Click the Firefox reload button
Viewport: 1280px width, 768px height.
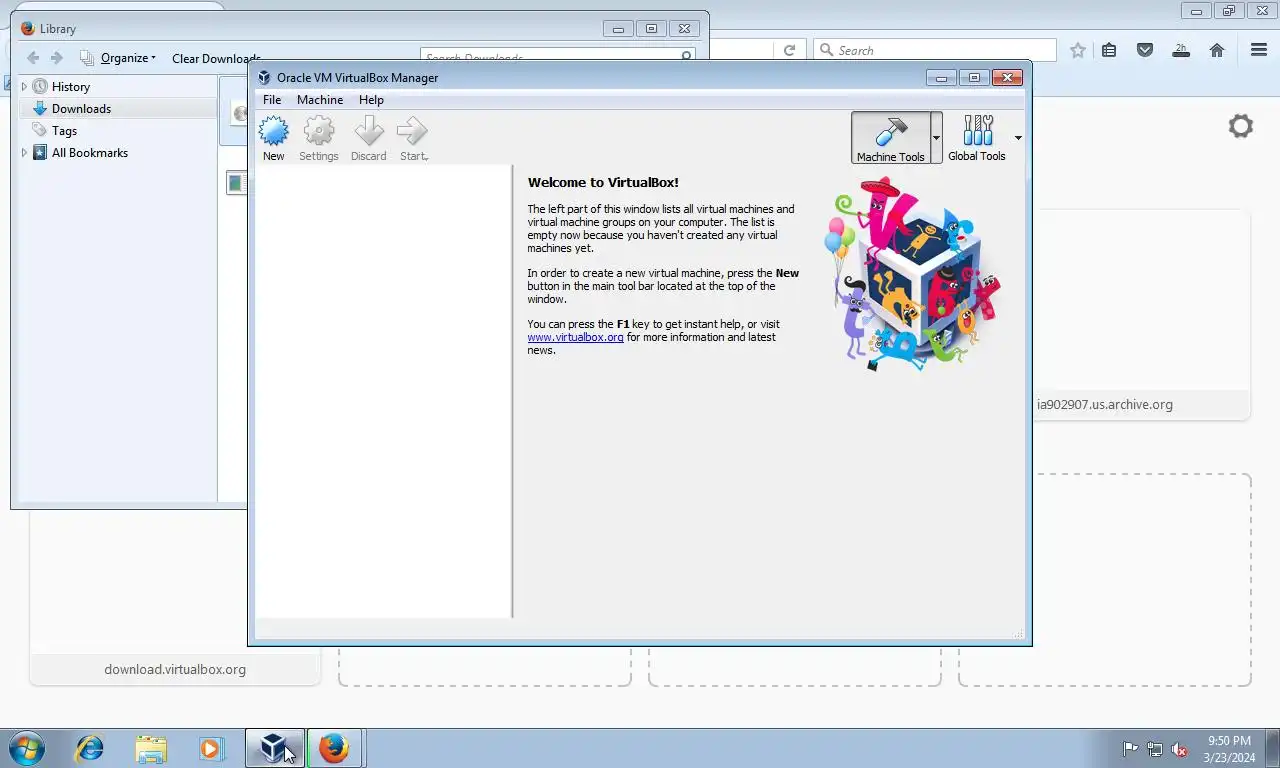tap(789, 50)
